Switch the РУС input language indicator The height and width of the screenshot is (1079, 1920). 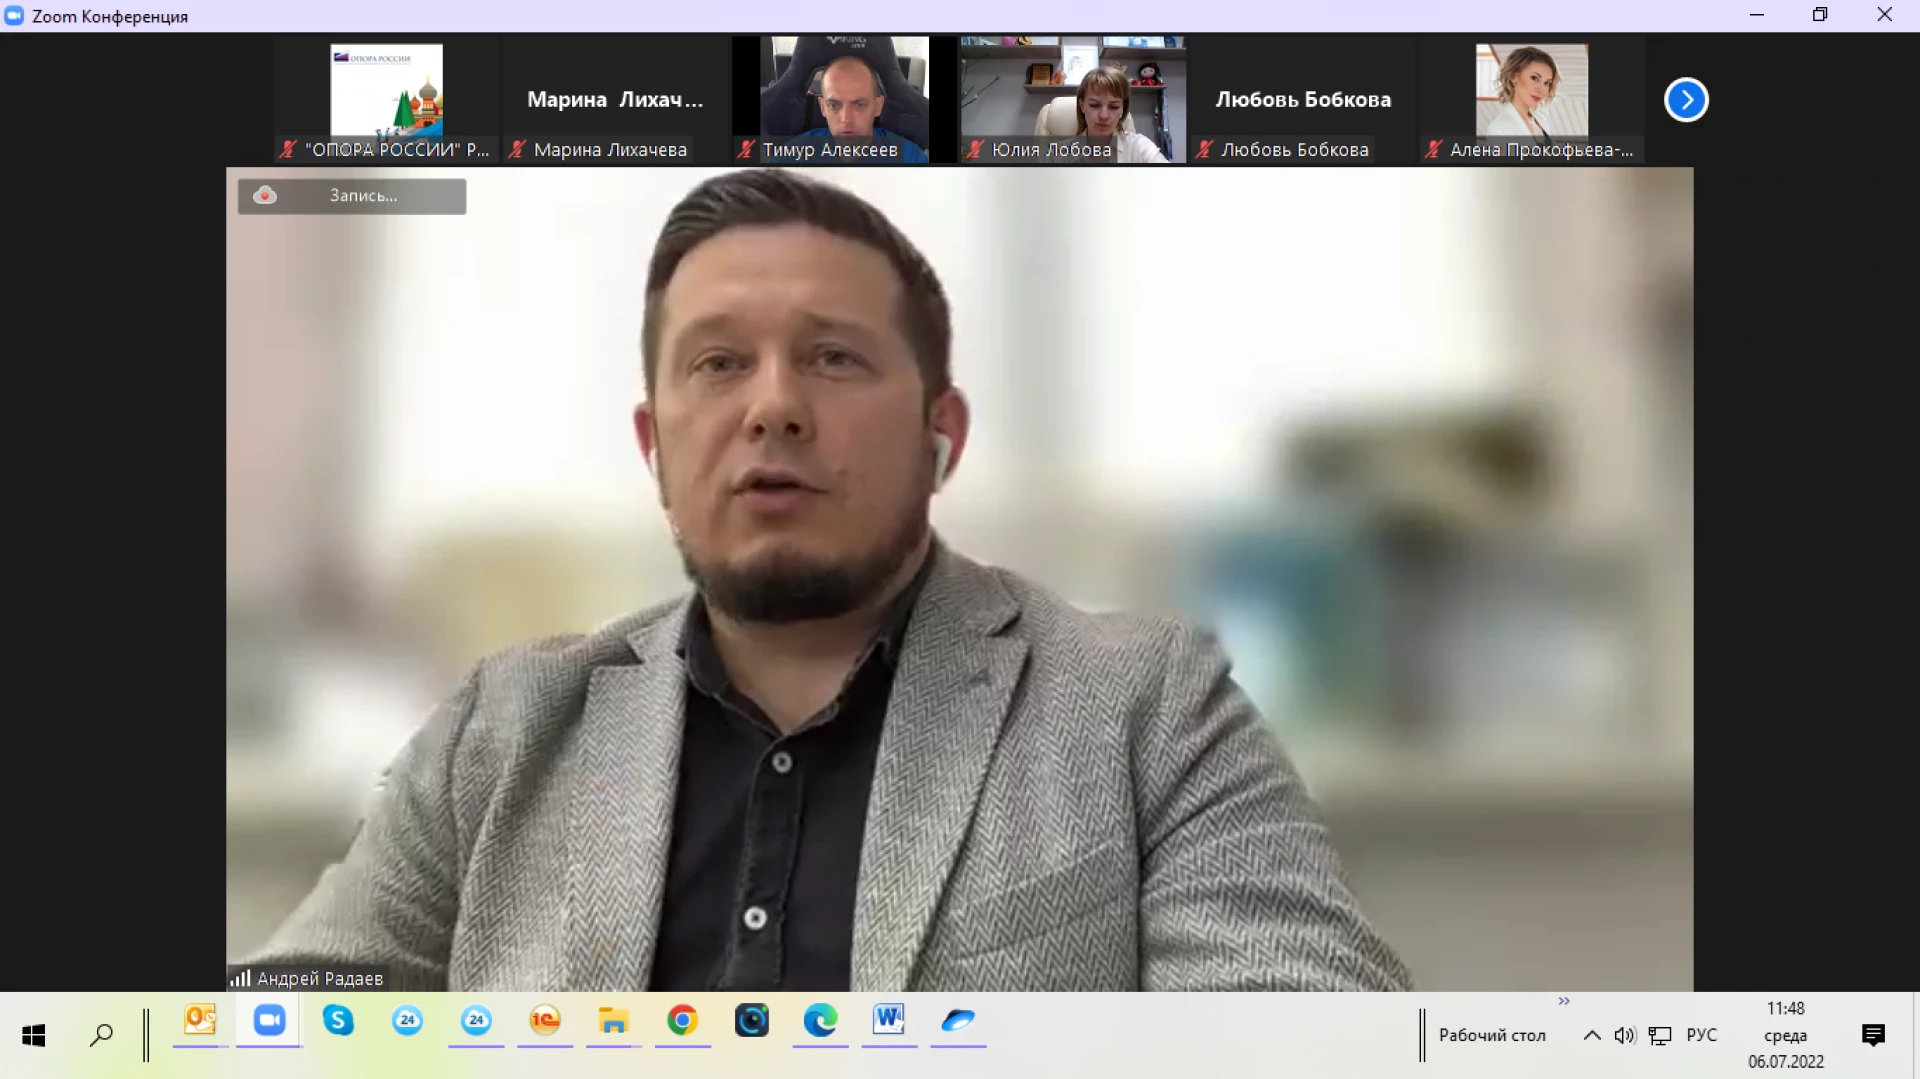coord(1701,1036)
